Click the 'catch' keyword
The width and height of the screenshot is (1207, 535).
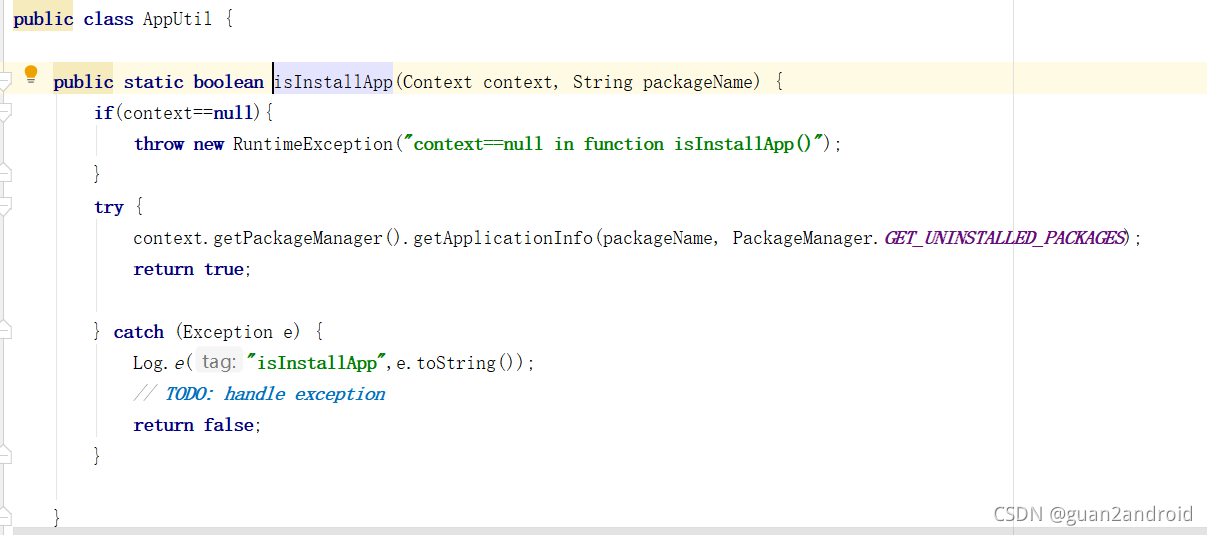pos(139,332)
